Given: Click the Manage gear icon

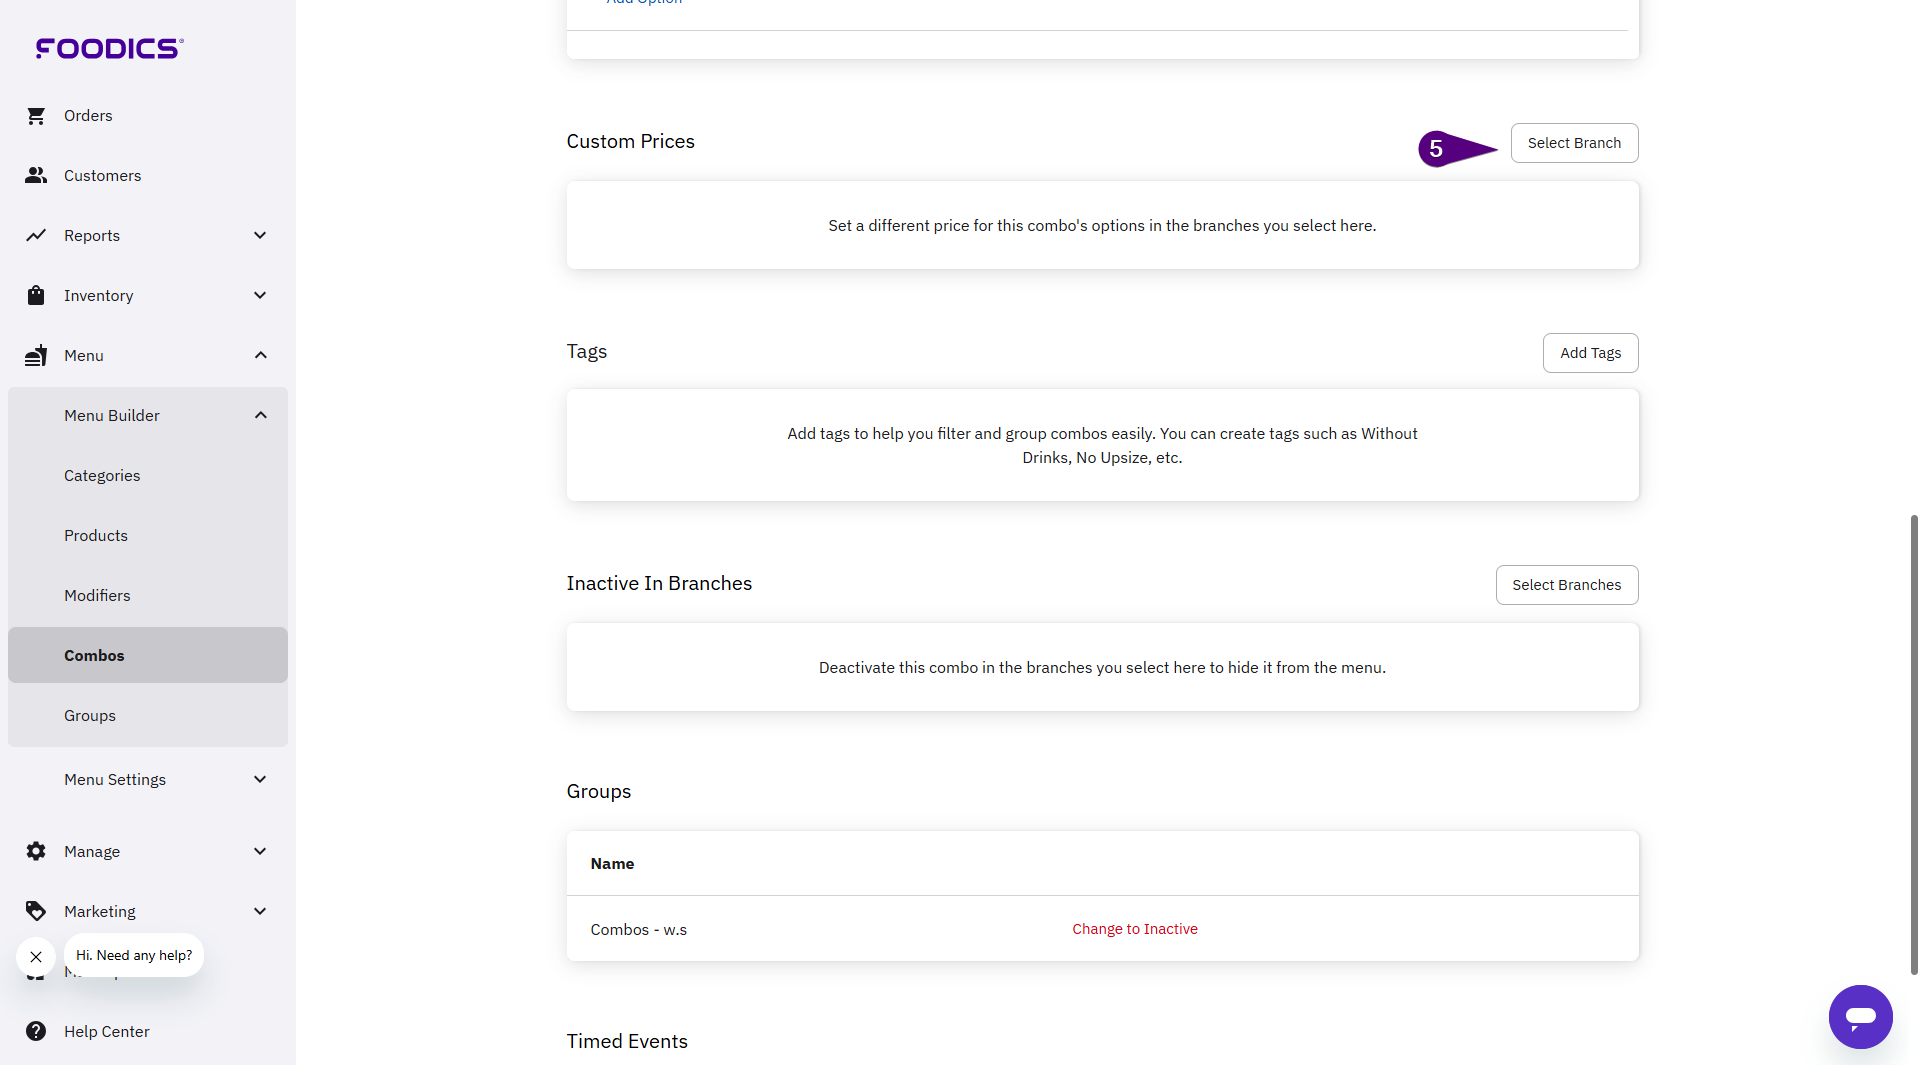Looking at the screenshot, I should (x=36, y=851).
